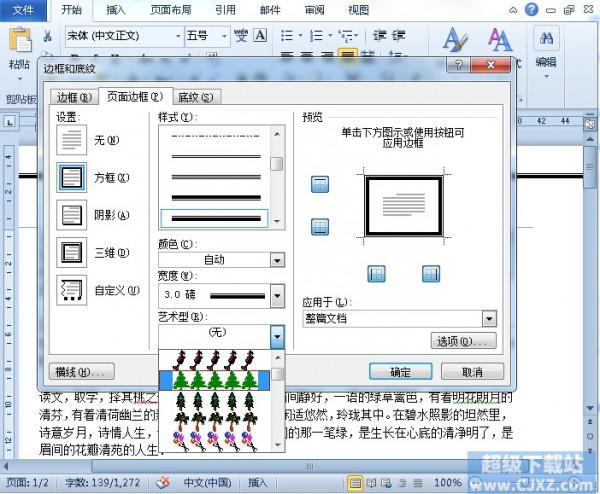This screenshot has width=600, height=494.
Task: Select the 无 (None) border setting
Action: coord(72,140)
